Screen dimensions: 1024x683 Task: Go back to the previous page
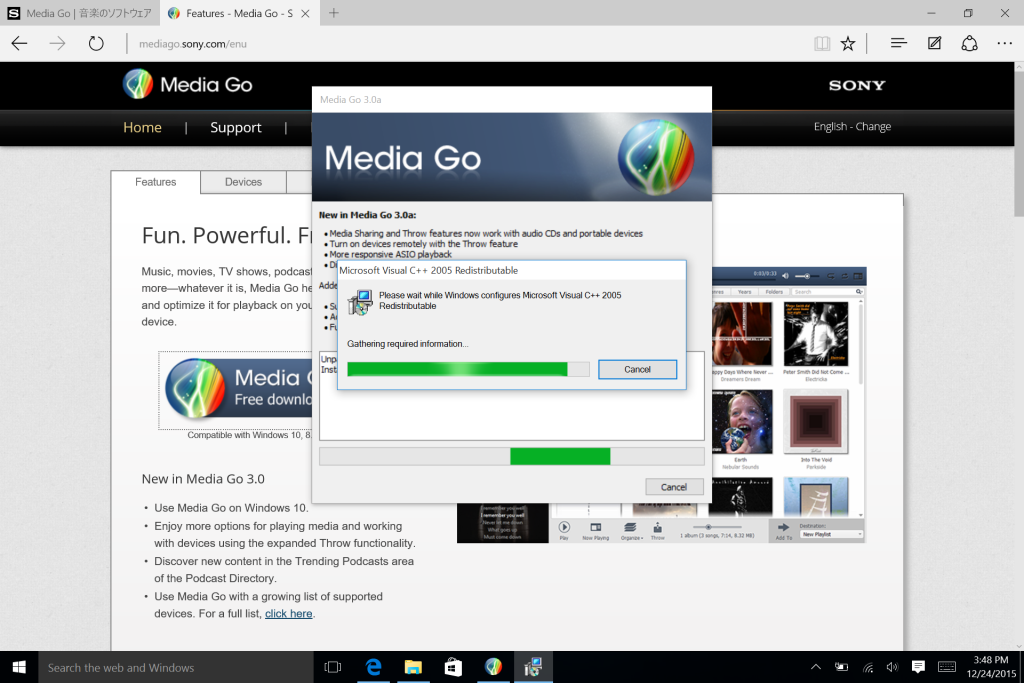20,44
